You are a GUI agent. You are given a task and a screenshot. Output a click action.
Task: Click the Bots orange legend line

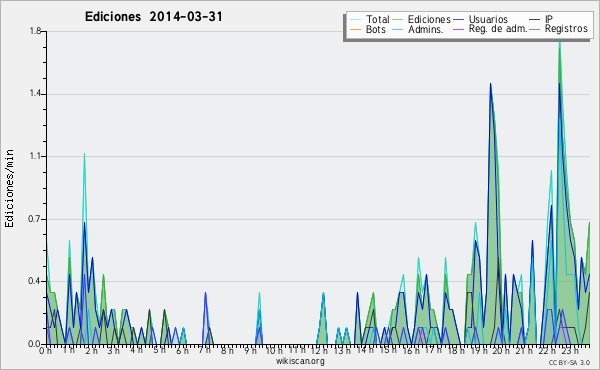355,29
